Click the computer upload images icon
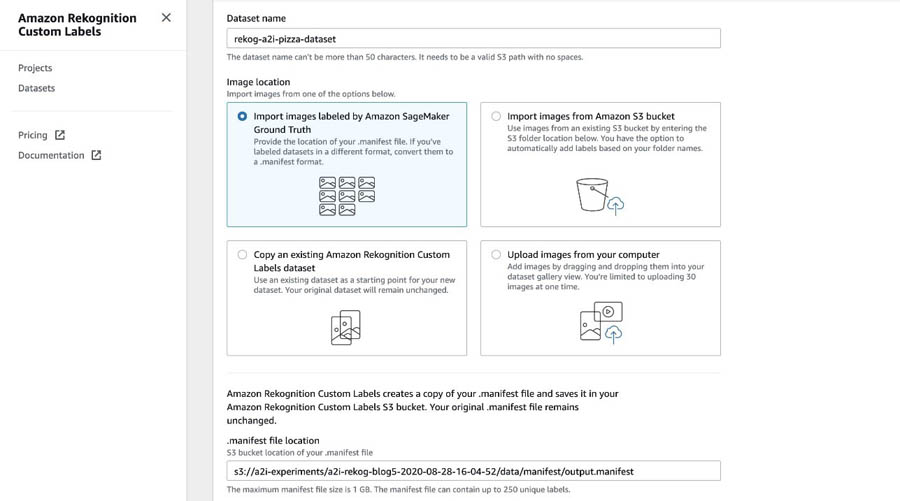 [601, 323]
